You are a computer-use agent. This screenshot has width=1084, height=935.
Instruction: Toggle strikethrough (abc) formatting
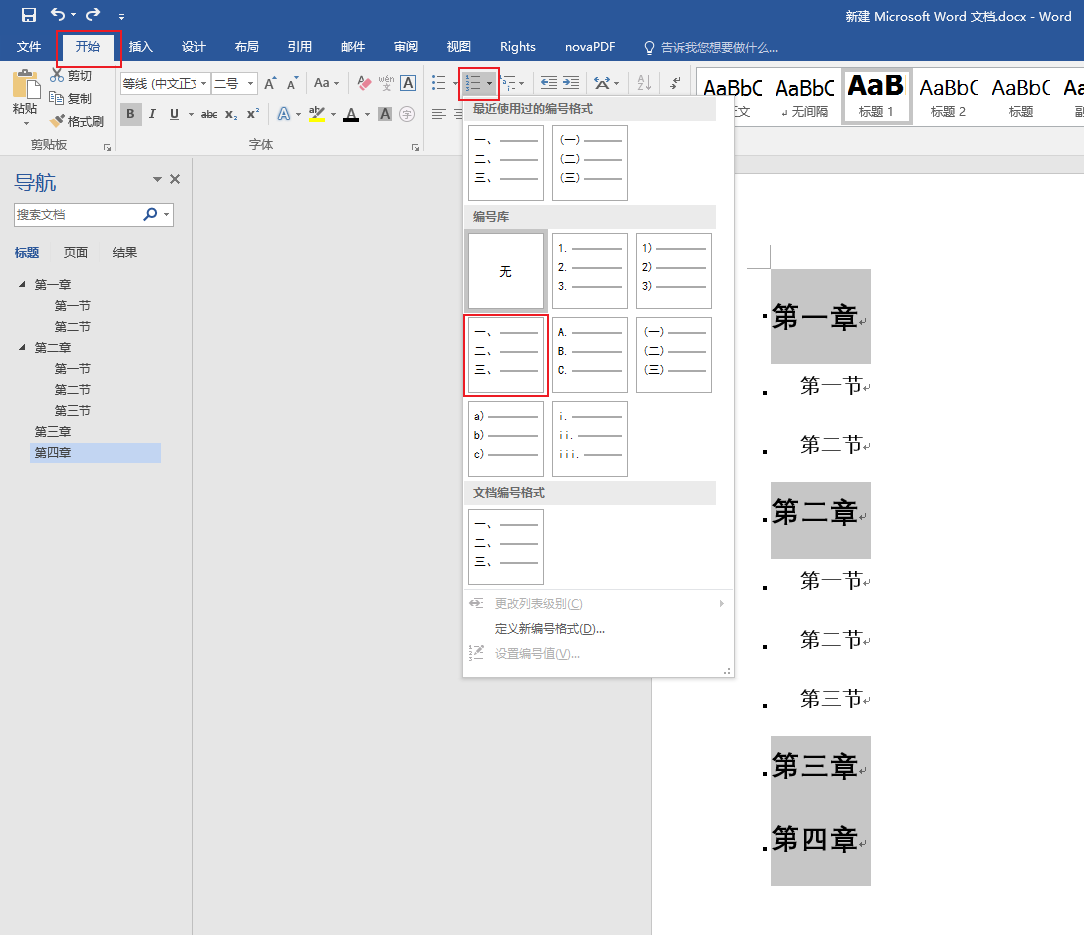209,114
